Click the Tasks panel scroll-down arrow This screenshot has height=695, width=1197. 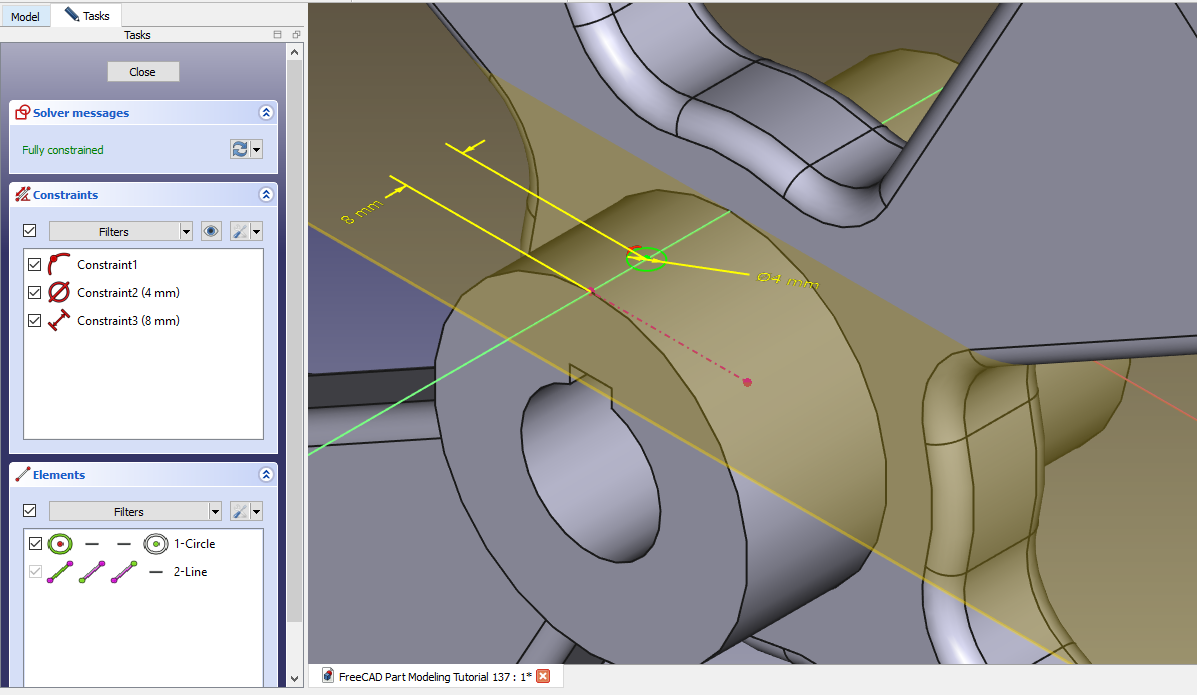pyautogui.click(x=295, y=679)
